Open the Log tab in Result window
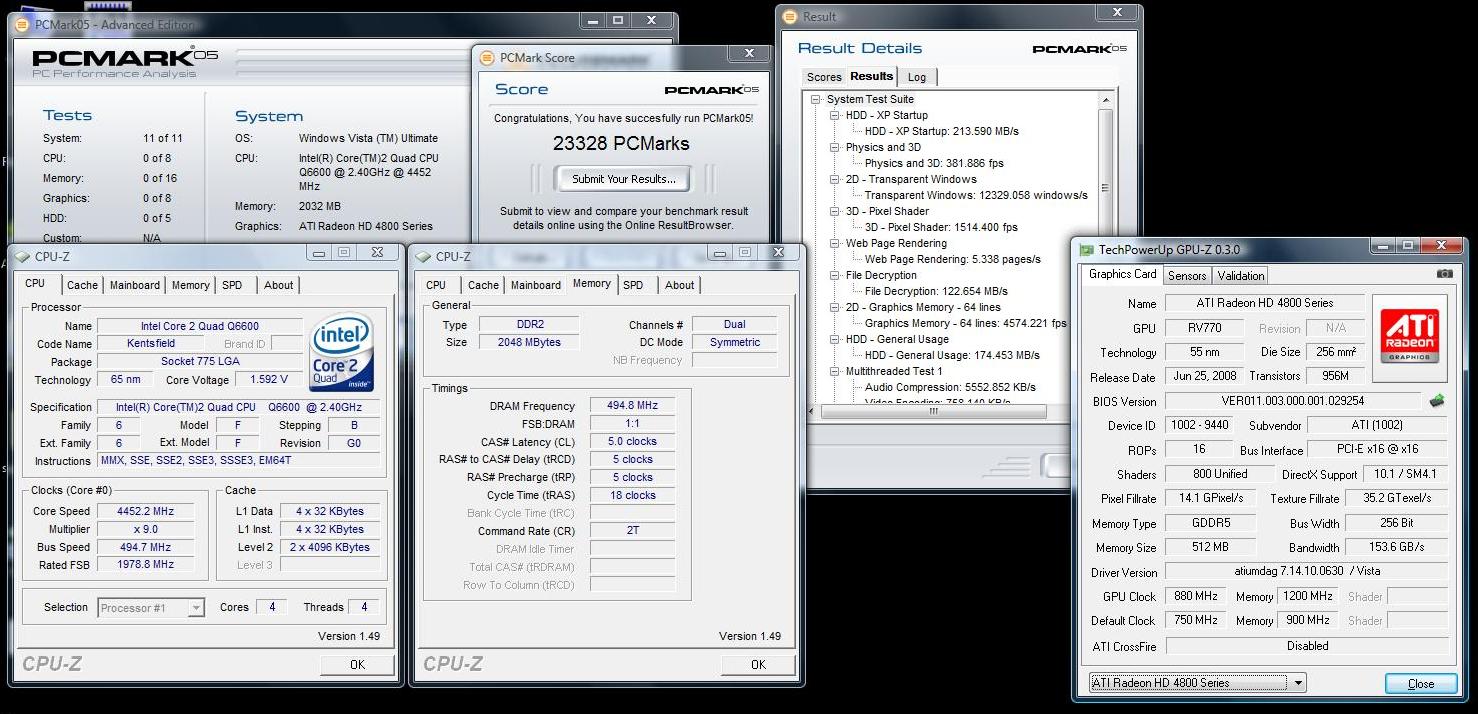 [917, 77]
